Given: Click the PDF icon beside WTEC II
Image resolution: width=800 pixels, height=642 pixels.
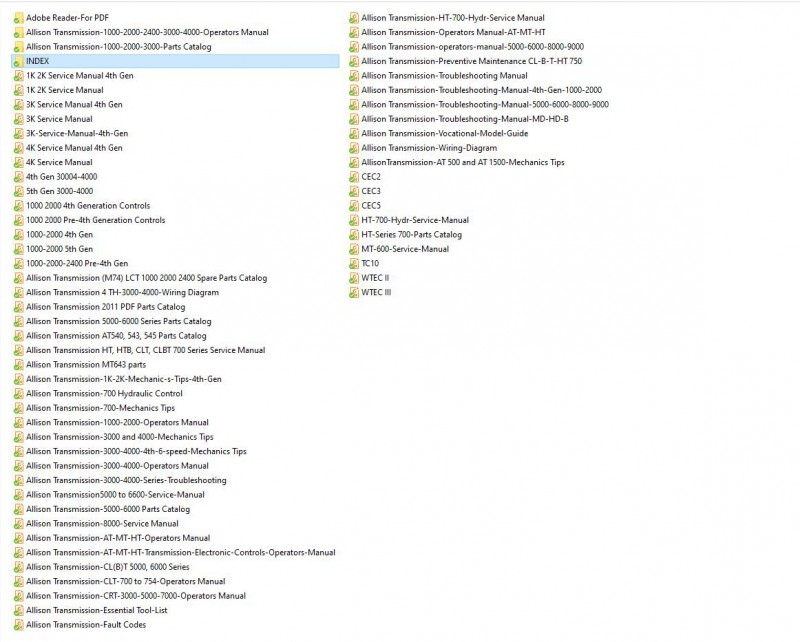Looking at the screenshot, I should click(354, 278).
